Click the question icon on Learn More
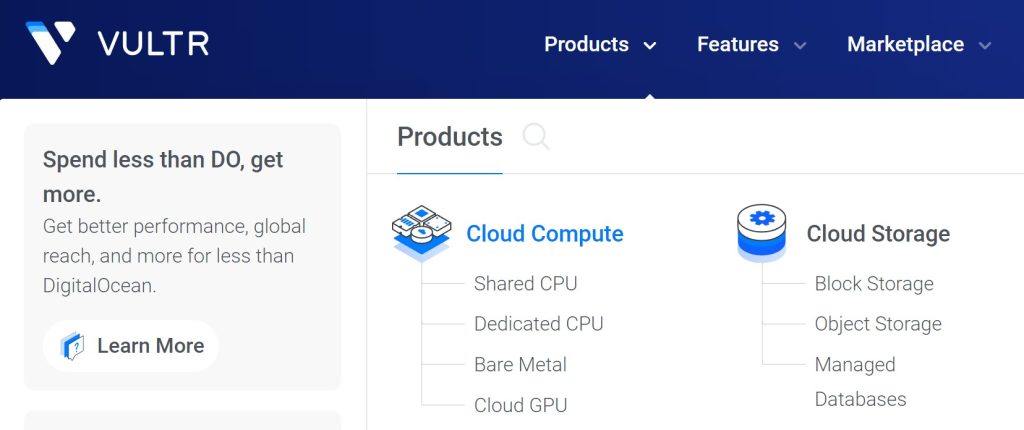1024x430 pixels. 72,346
